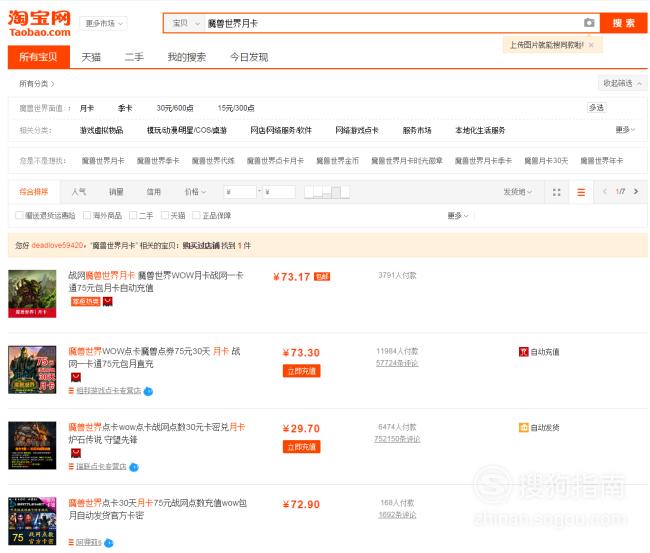Screen dimensions: 650x553
Task: Click shop icon before fourth product's store name
Action: (71, 542)
